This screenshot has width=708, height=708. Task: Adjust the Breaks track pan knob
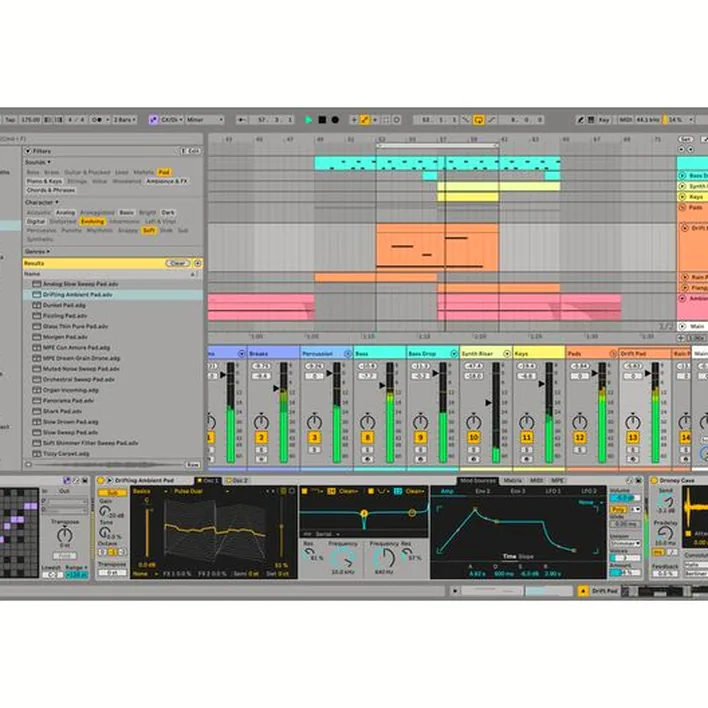pos(261,422)
